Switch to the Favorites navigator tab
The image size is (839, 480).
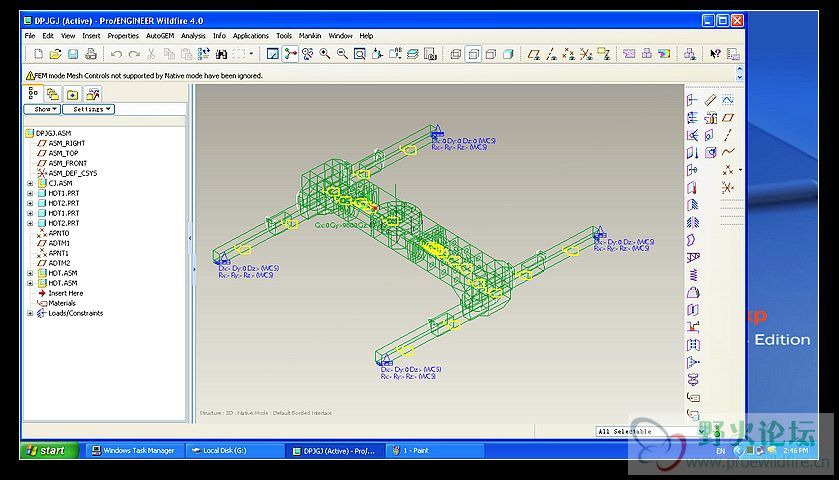click(x=72, y=94)
